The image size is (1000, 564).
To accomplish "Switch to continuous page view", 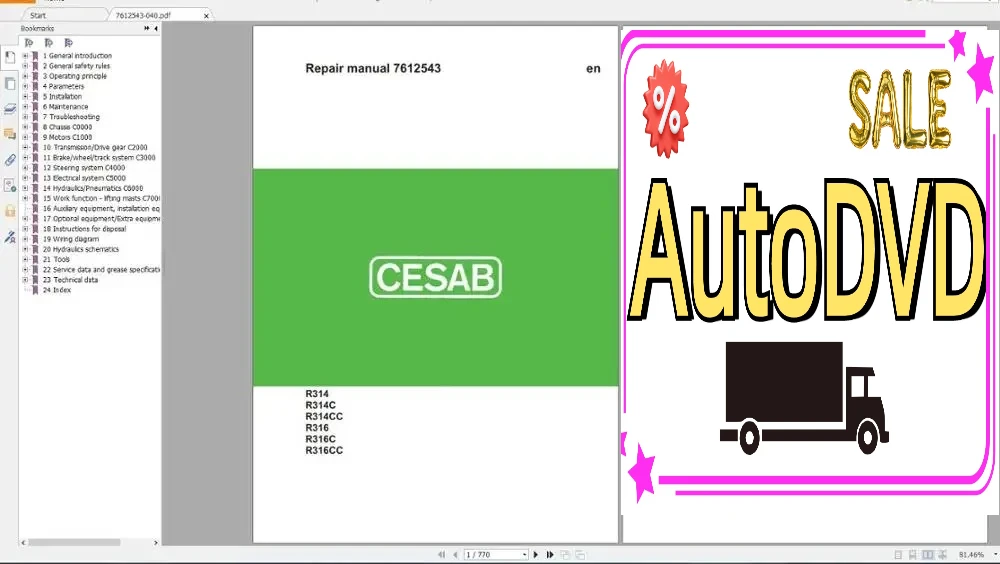I will point(913,555).
